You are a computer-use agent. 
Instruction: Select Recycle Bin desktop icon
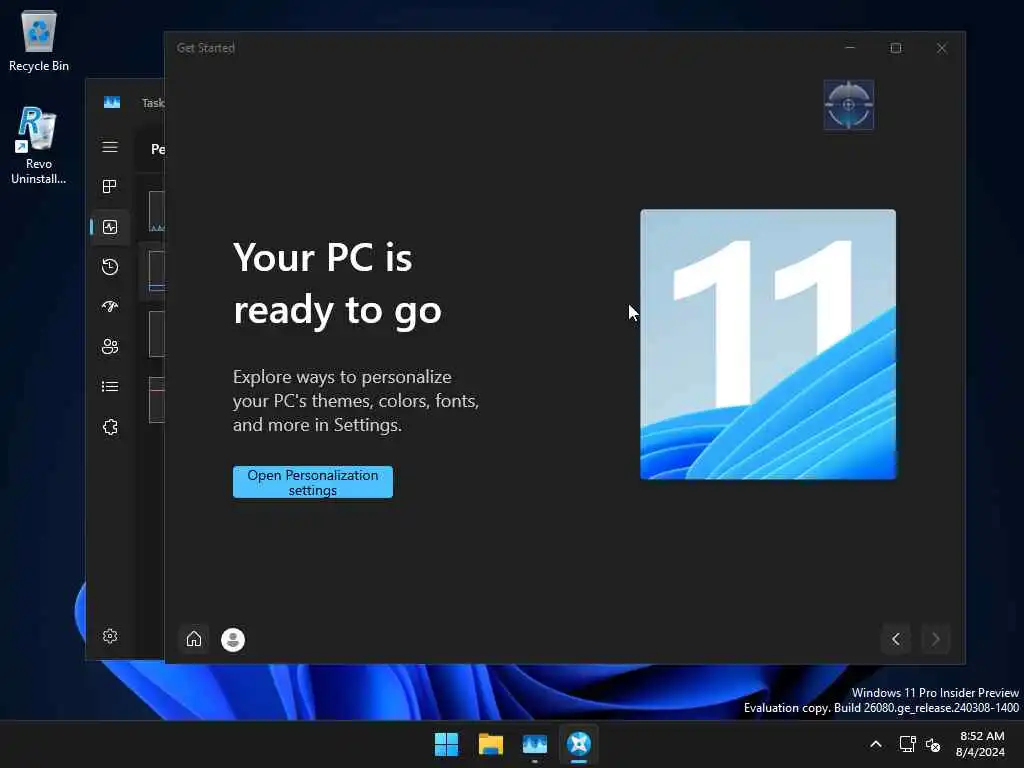39,41
